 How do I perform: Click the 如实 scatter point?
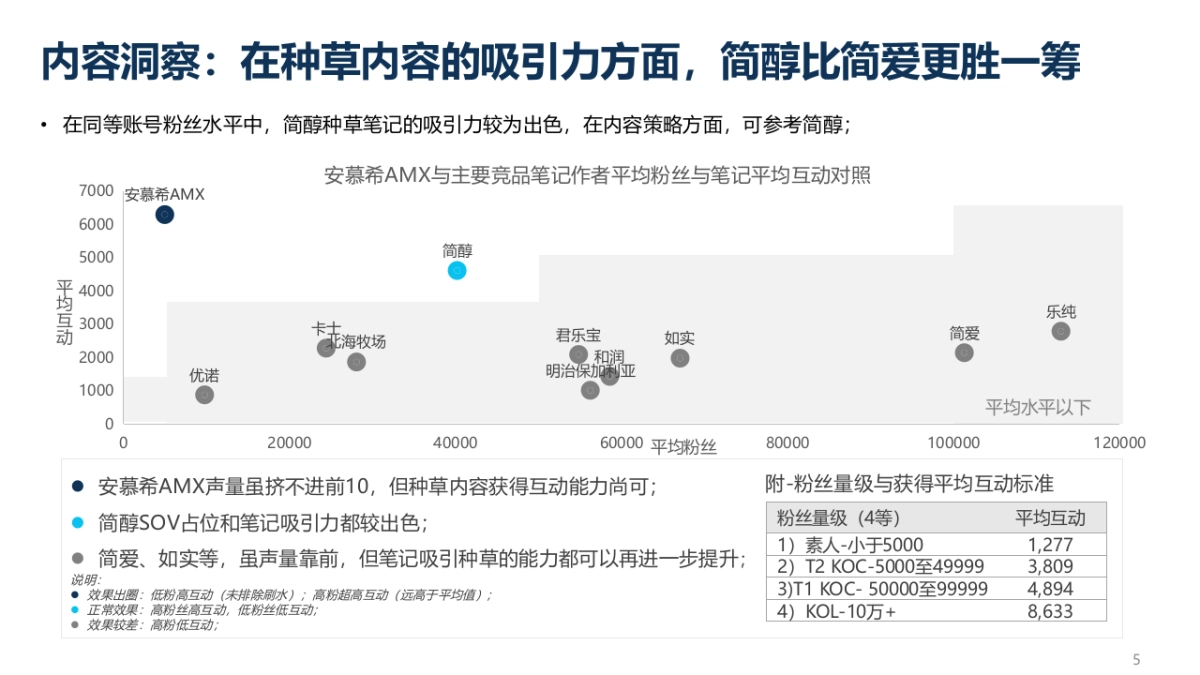680,359
